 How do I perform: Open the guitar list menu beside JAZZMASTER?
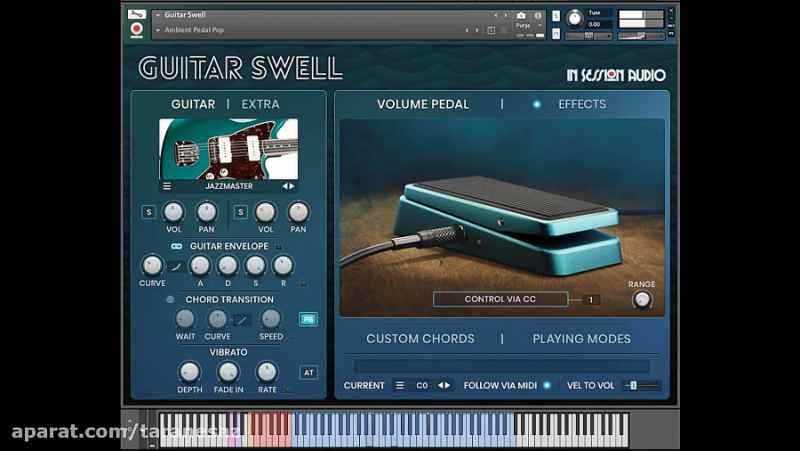click(x=167, y=186)
